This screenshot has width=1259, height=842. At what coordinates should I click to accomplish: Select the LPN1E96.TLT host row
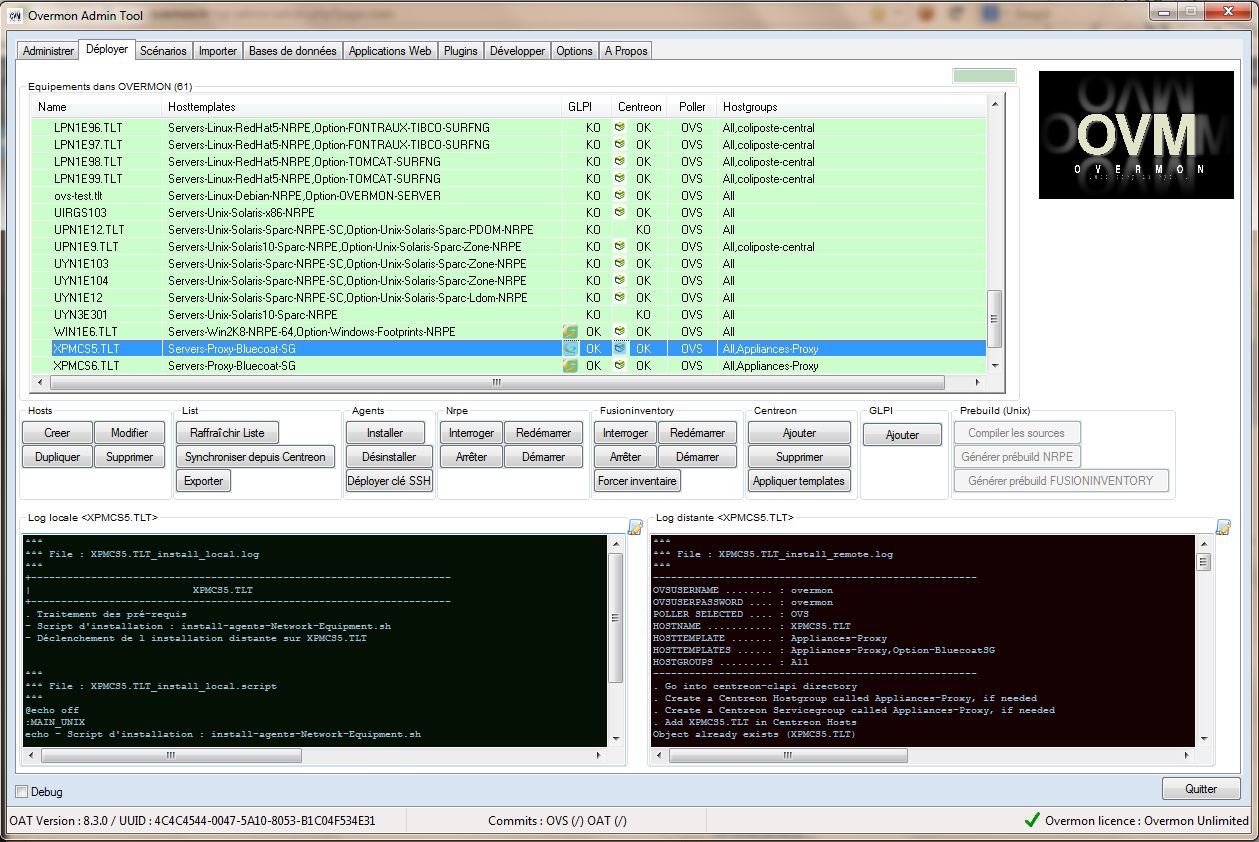88,128
